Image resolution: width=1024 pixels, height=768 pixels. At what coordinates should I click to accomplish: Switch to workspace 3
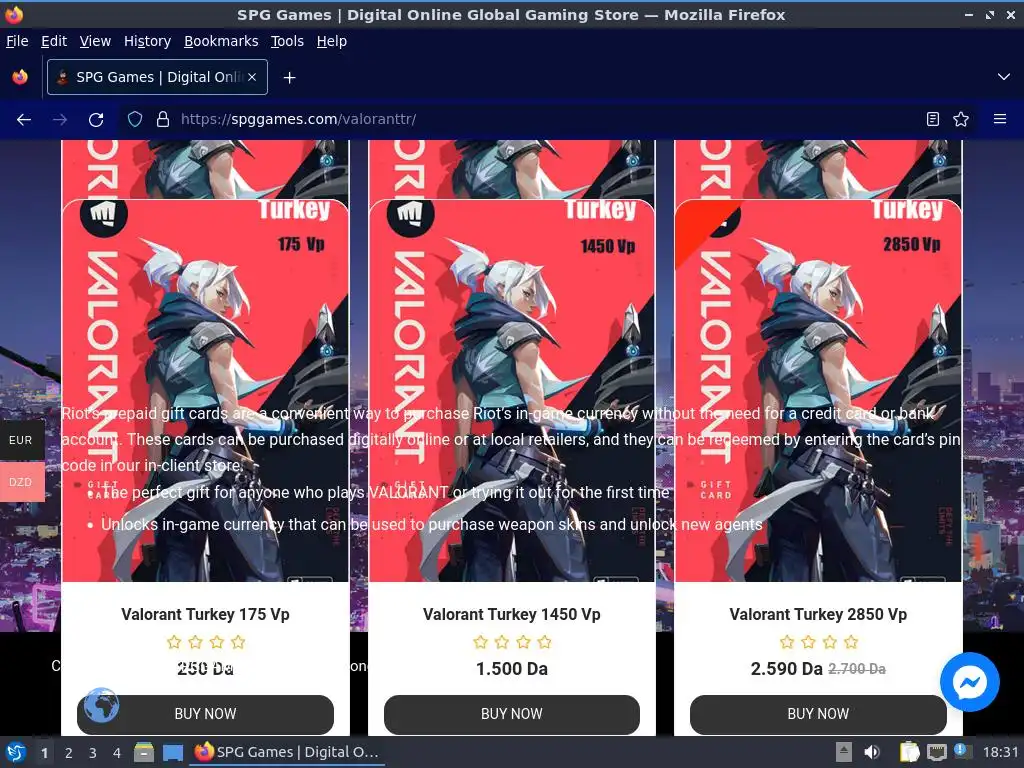point(93,753)
